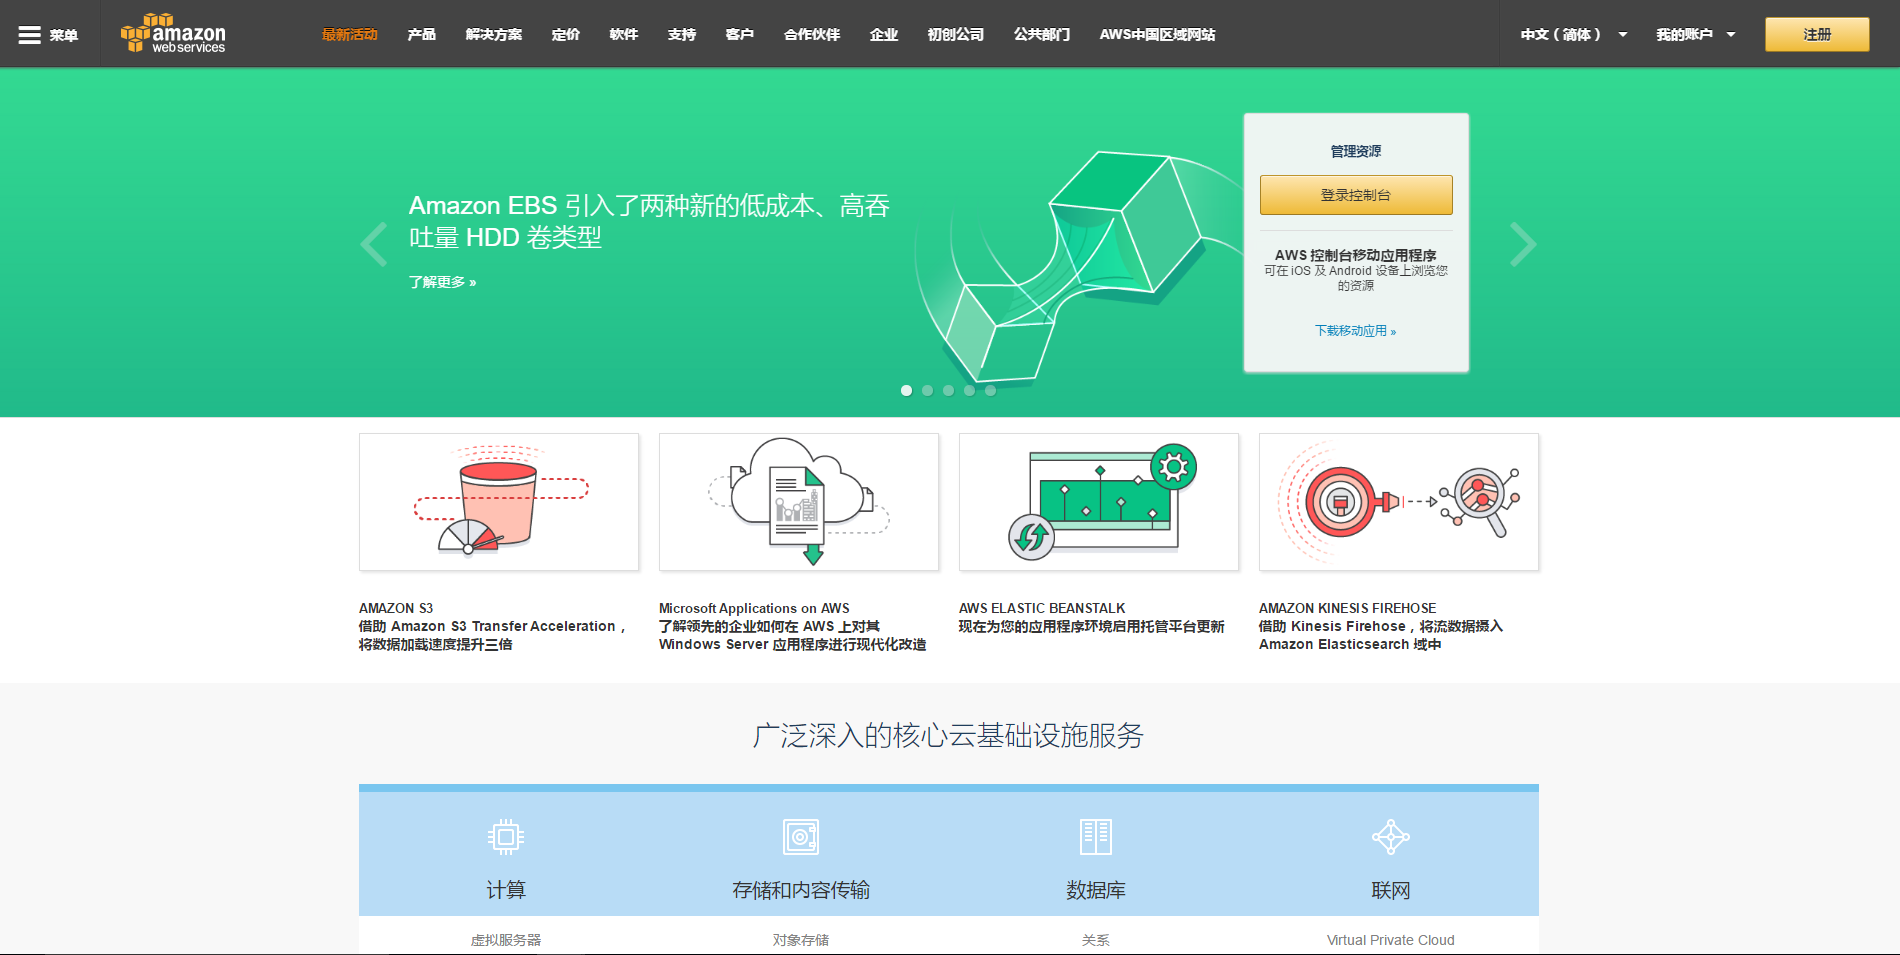Click the 联网 networking icon

1391,836
